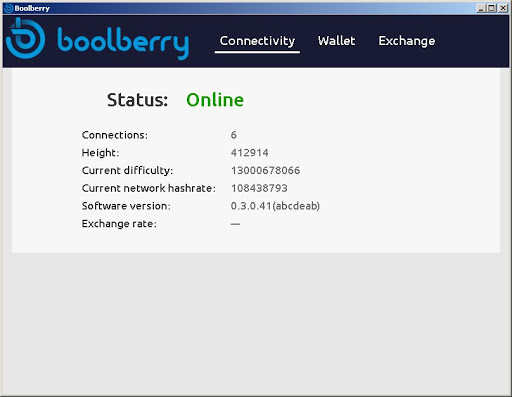The image size is (512, 397).
Task: Click the connections value 6
Action: click(234, 135)
